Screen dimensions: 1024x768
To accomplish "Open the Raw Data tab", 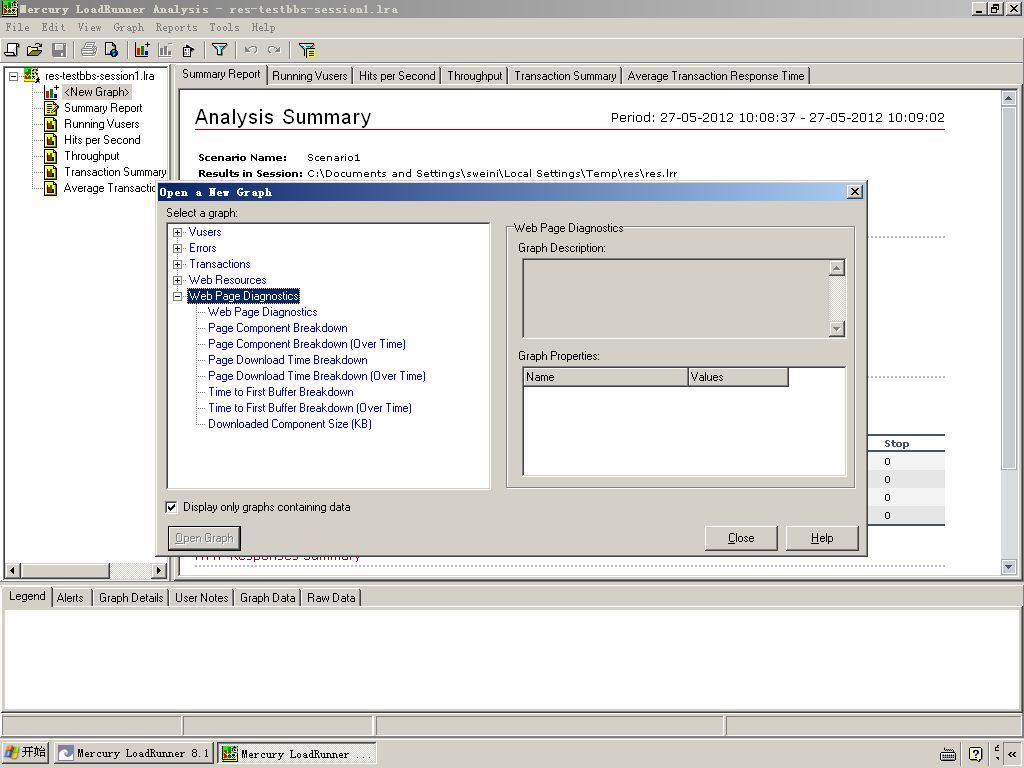I will click(x=331, y=598).
